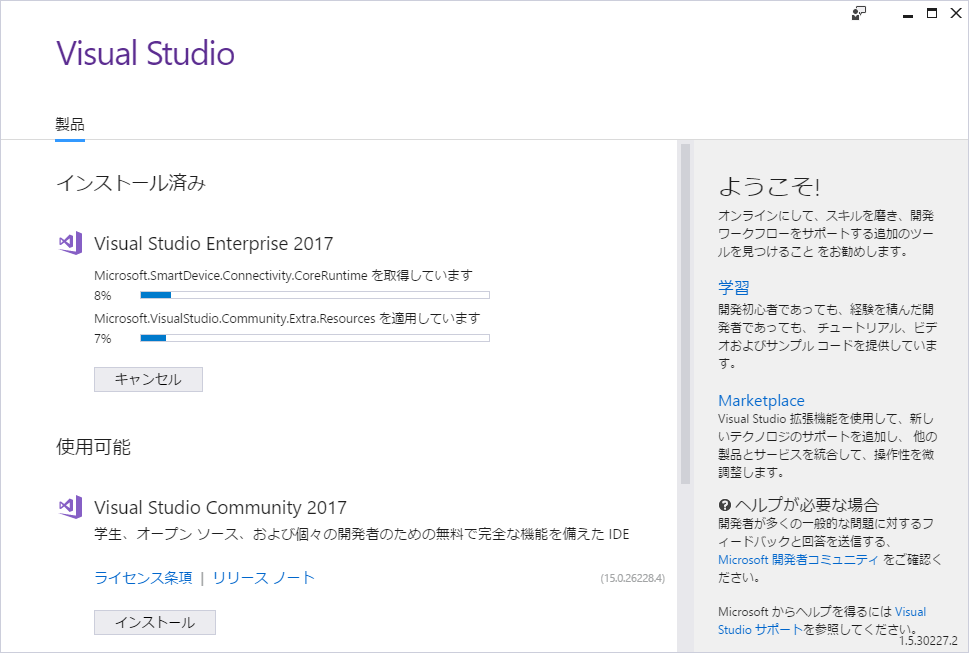Viewport: 969px width, 653px height.
Task: Open the ライセンス条項 link
Action: point(143,578)
